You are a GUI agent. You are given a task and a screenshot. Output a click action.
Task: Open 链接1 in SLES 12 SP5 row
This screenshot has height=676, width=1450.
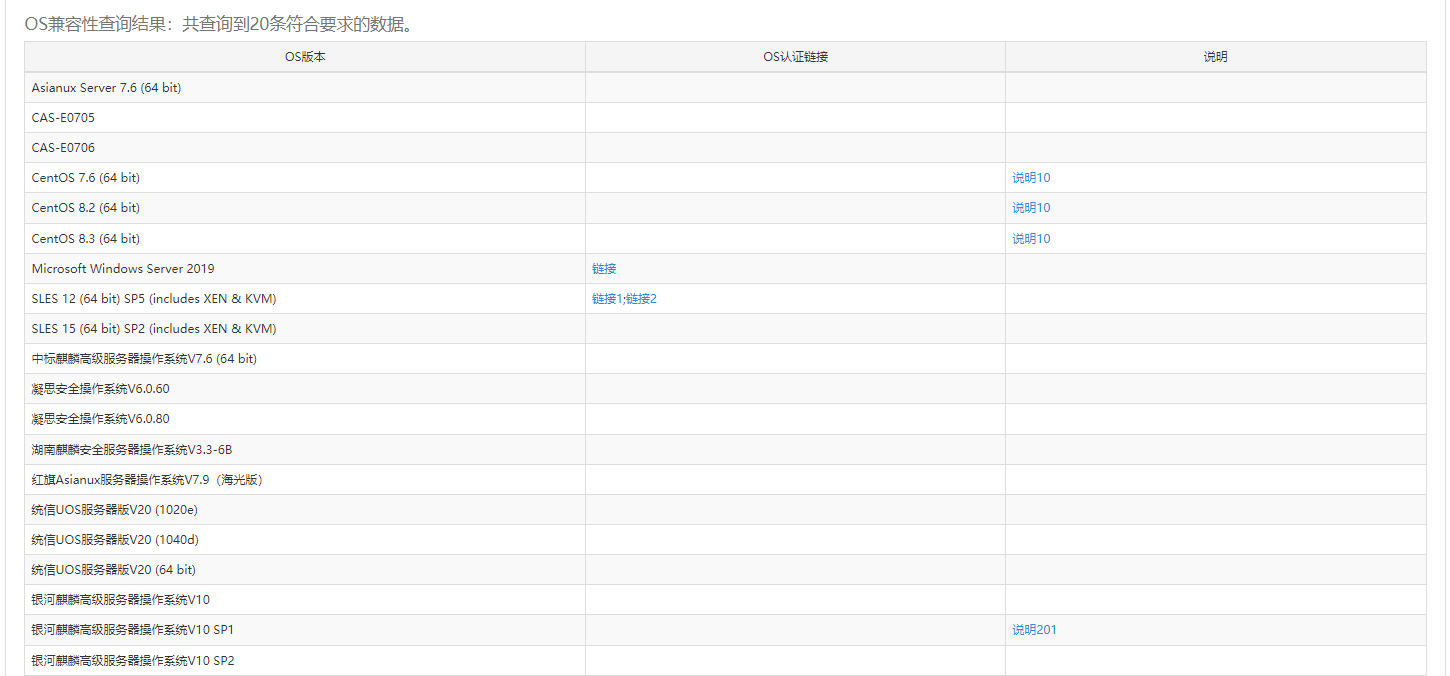coord(607,299)
